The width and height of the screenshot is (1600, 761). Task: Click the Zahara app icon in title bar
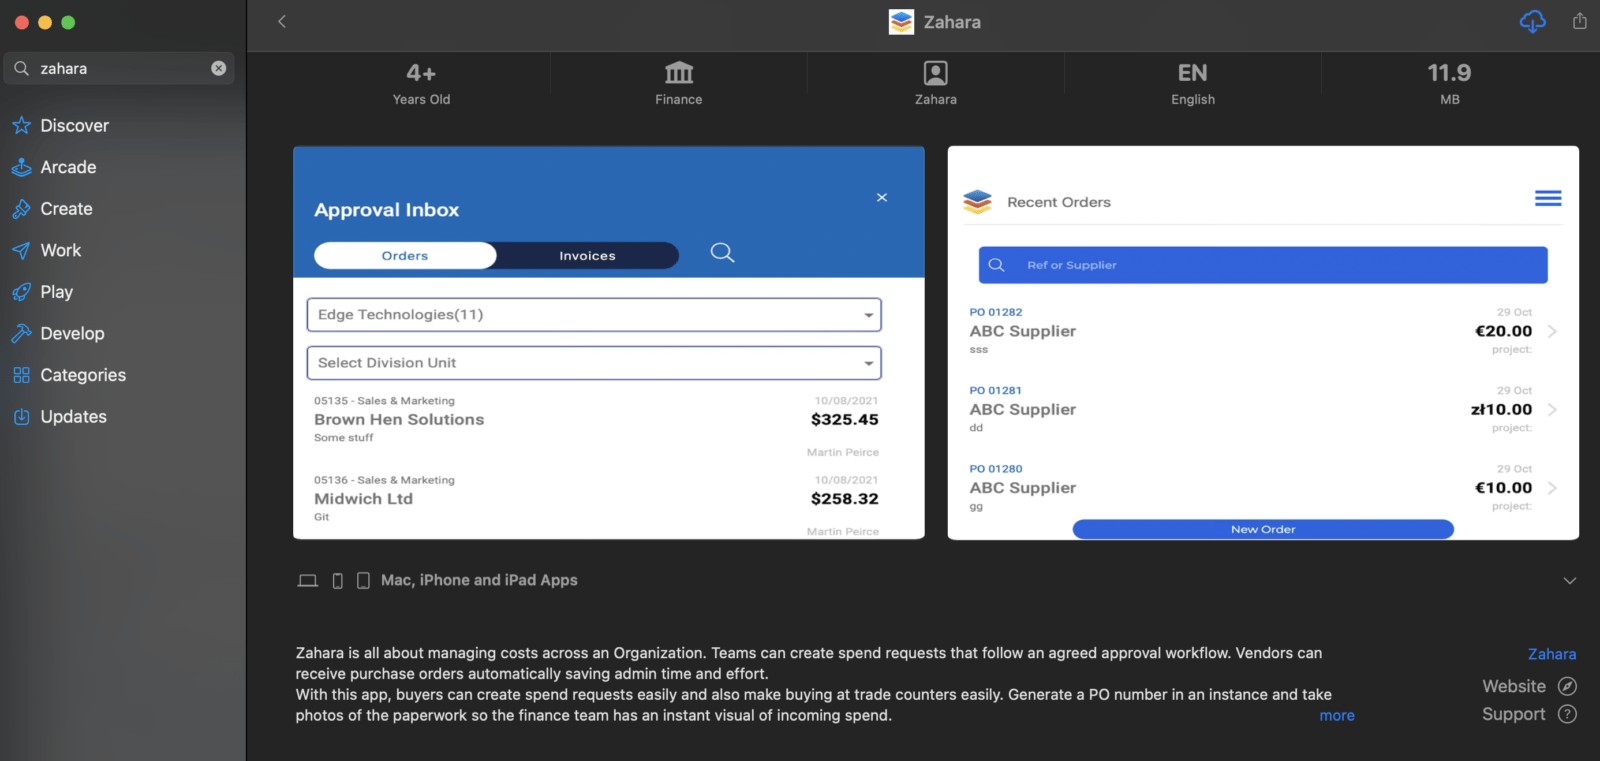tap(901, 22)
